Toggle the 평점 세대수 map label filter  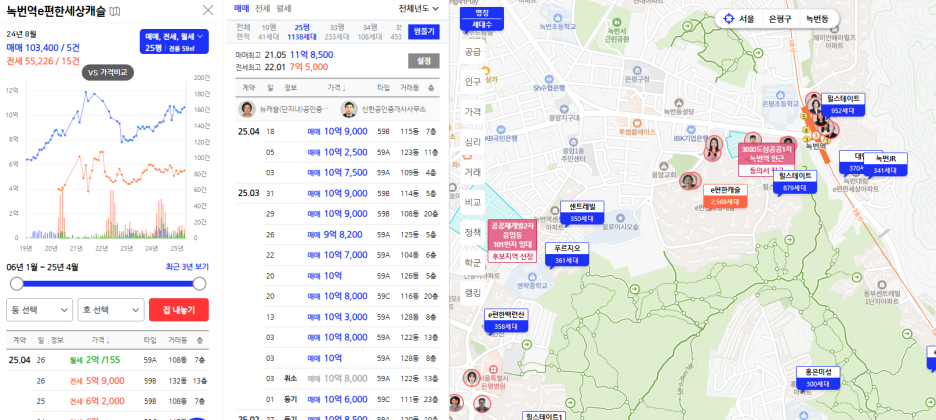tap(482, 19)
